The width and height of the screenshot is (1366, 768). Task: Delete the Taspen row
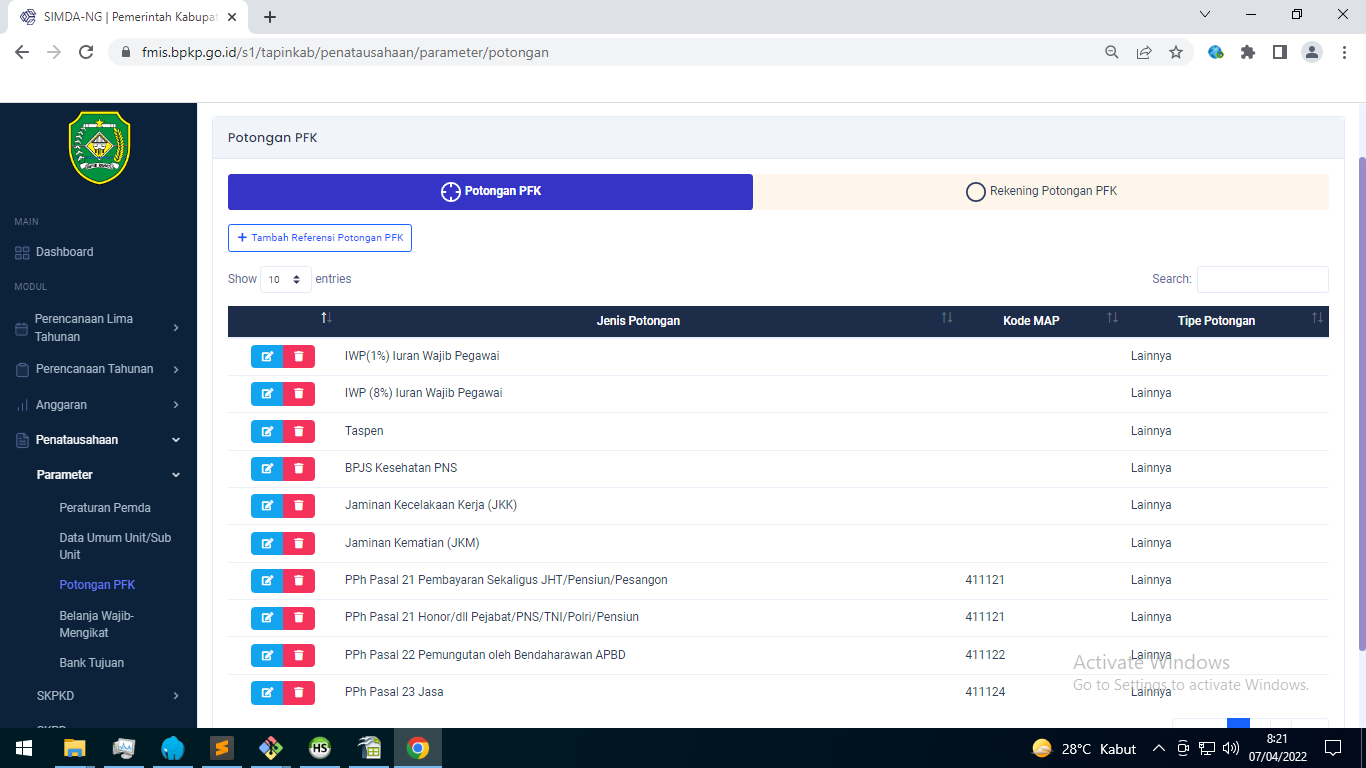299,432
